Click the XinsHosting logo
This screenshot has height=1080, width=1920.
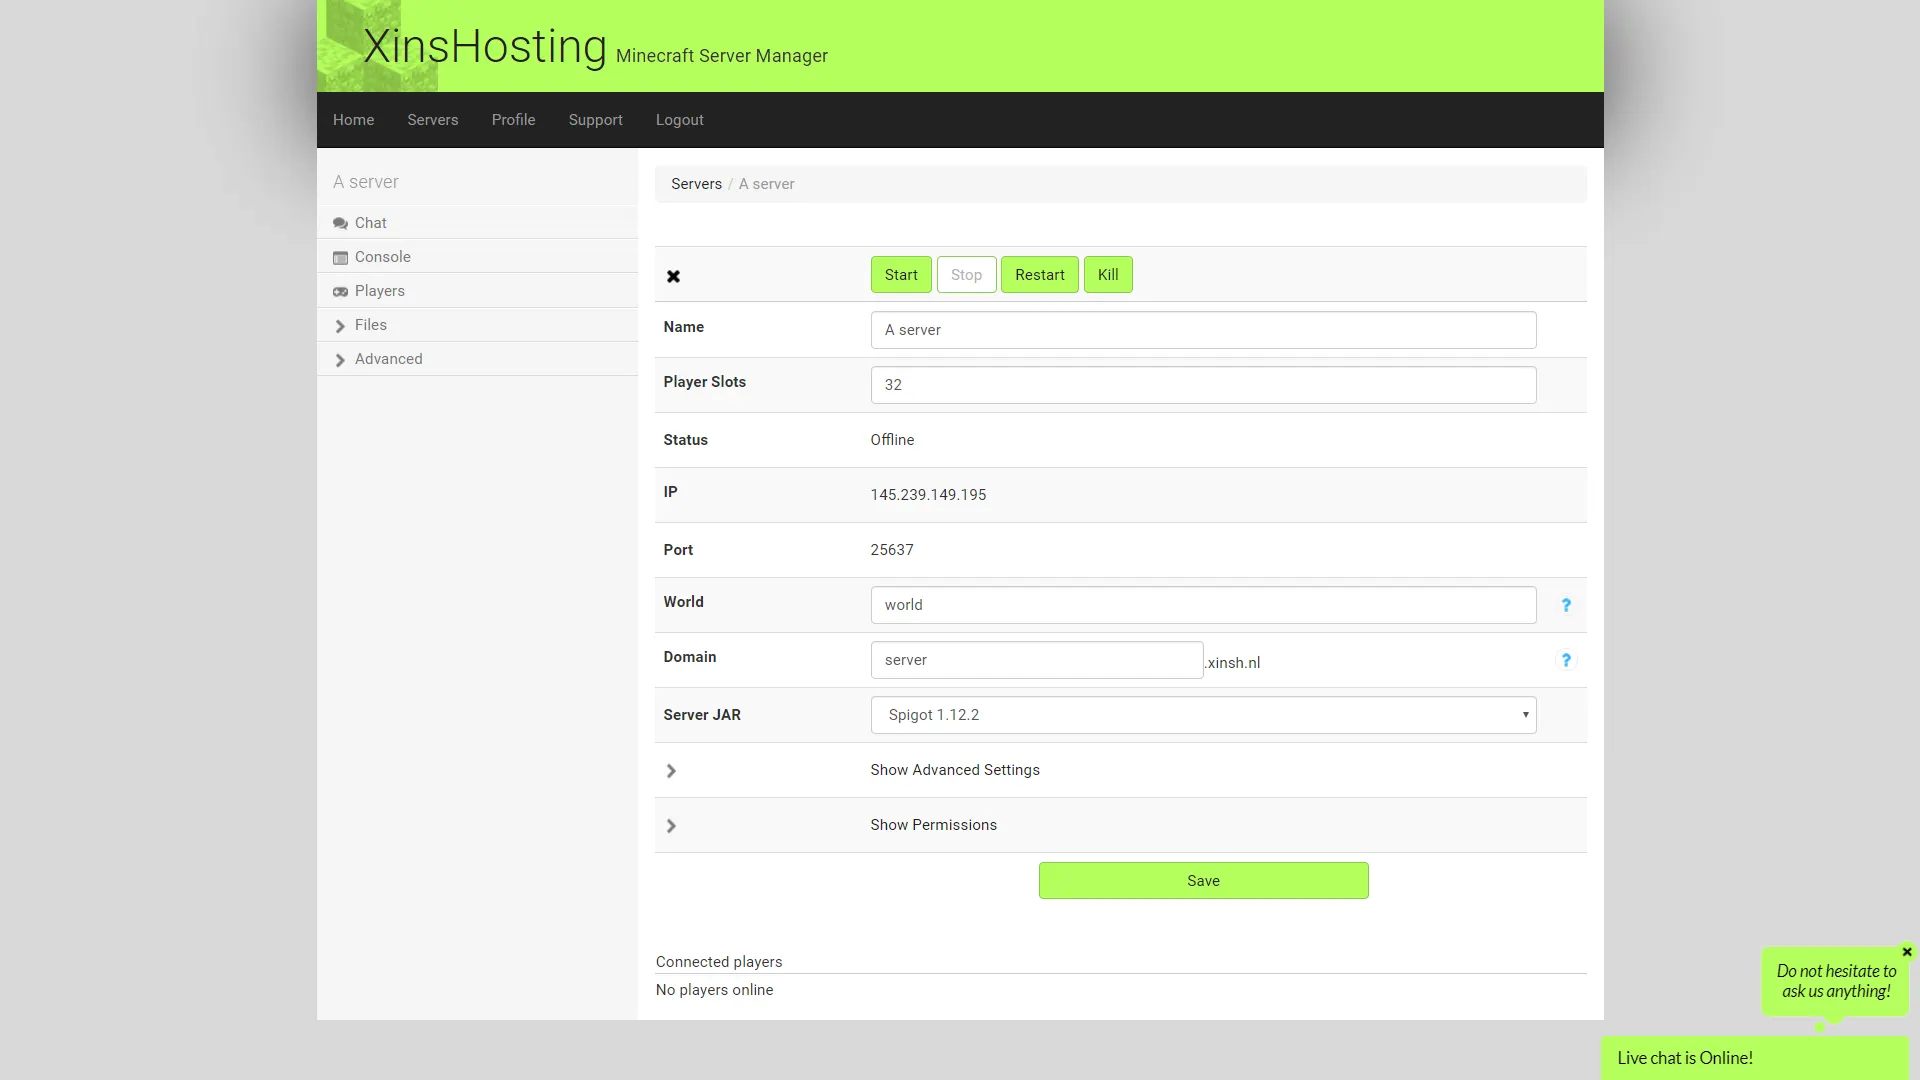[x=484, y=46]
